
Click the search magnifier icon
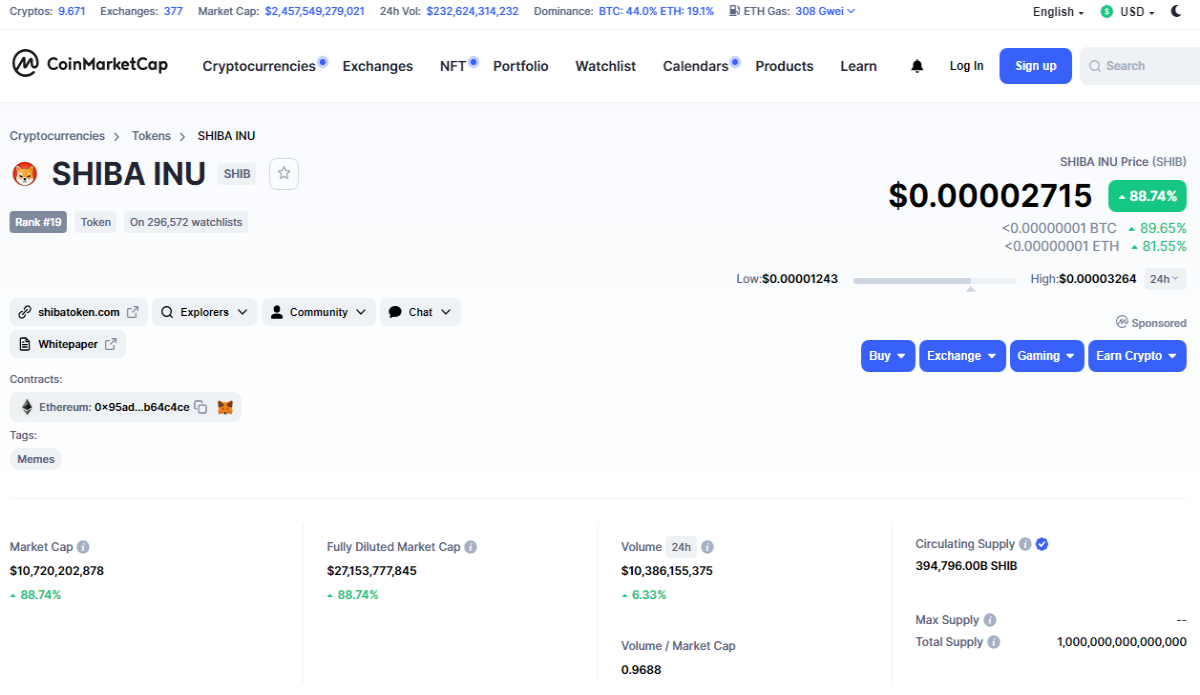point(1095,66)
